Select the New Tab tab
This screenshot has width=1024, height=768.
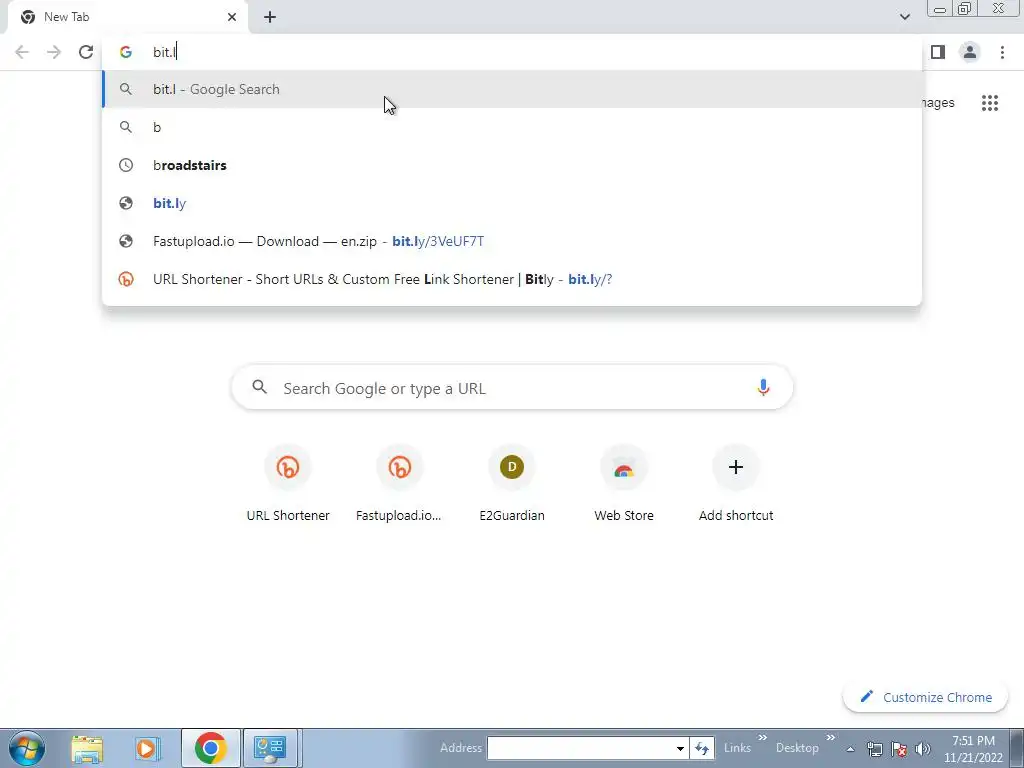tap(127, 17)
